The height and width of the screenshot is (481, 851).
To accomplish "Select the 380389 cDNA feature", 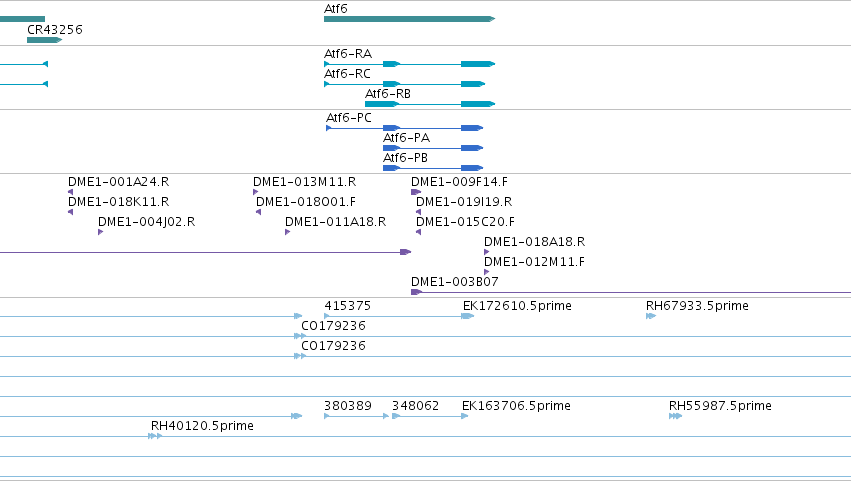I will coord(357,416).
